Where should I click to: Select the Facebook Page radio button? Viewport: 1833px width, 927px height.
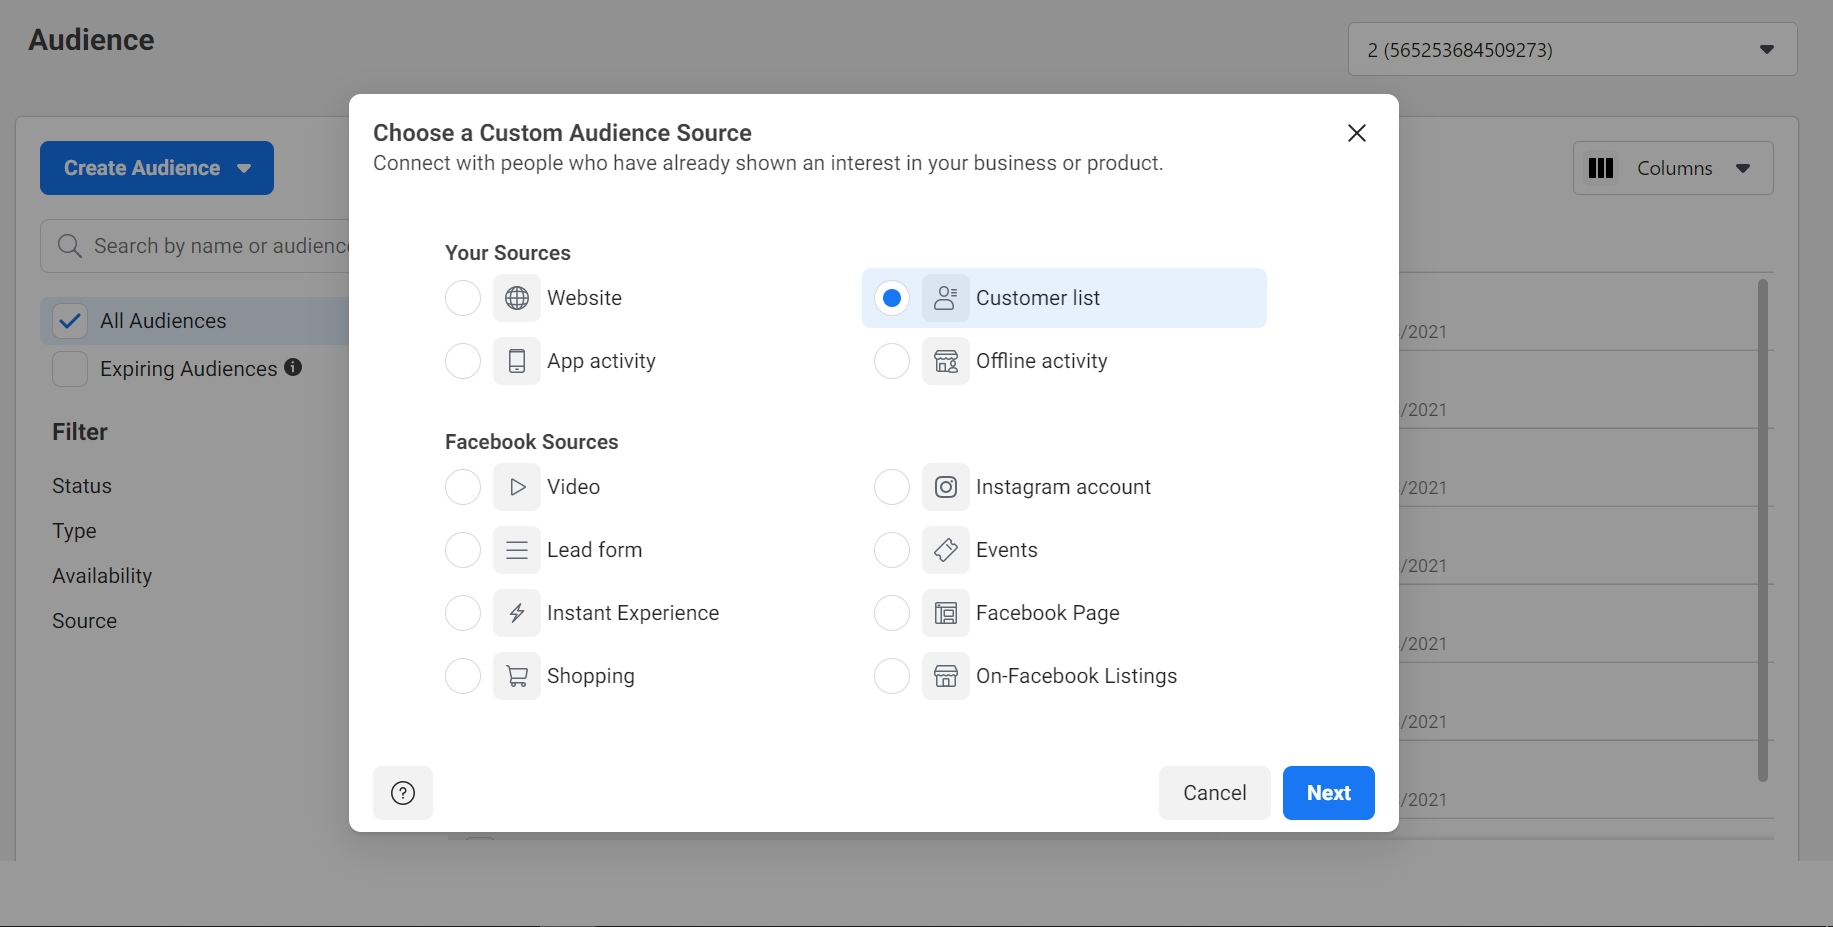point(892,613)
